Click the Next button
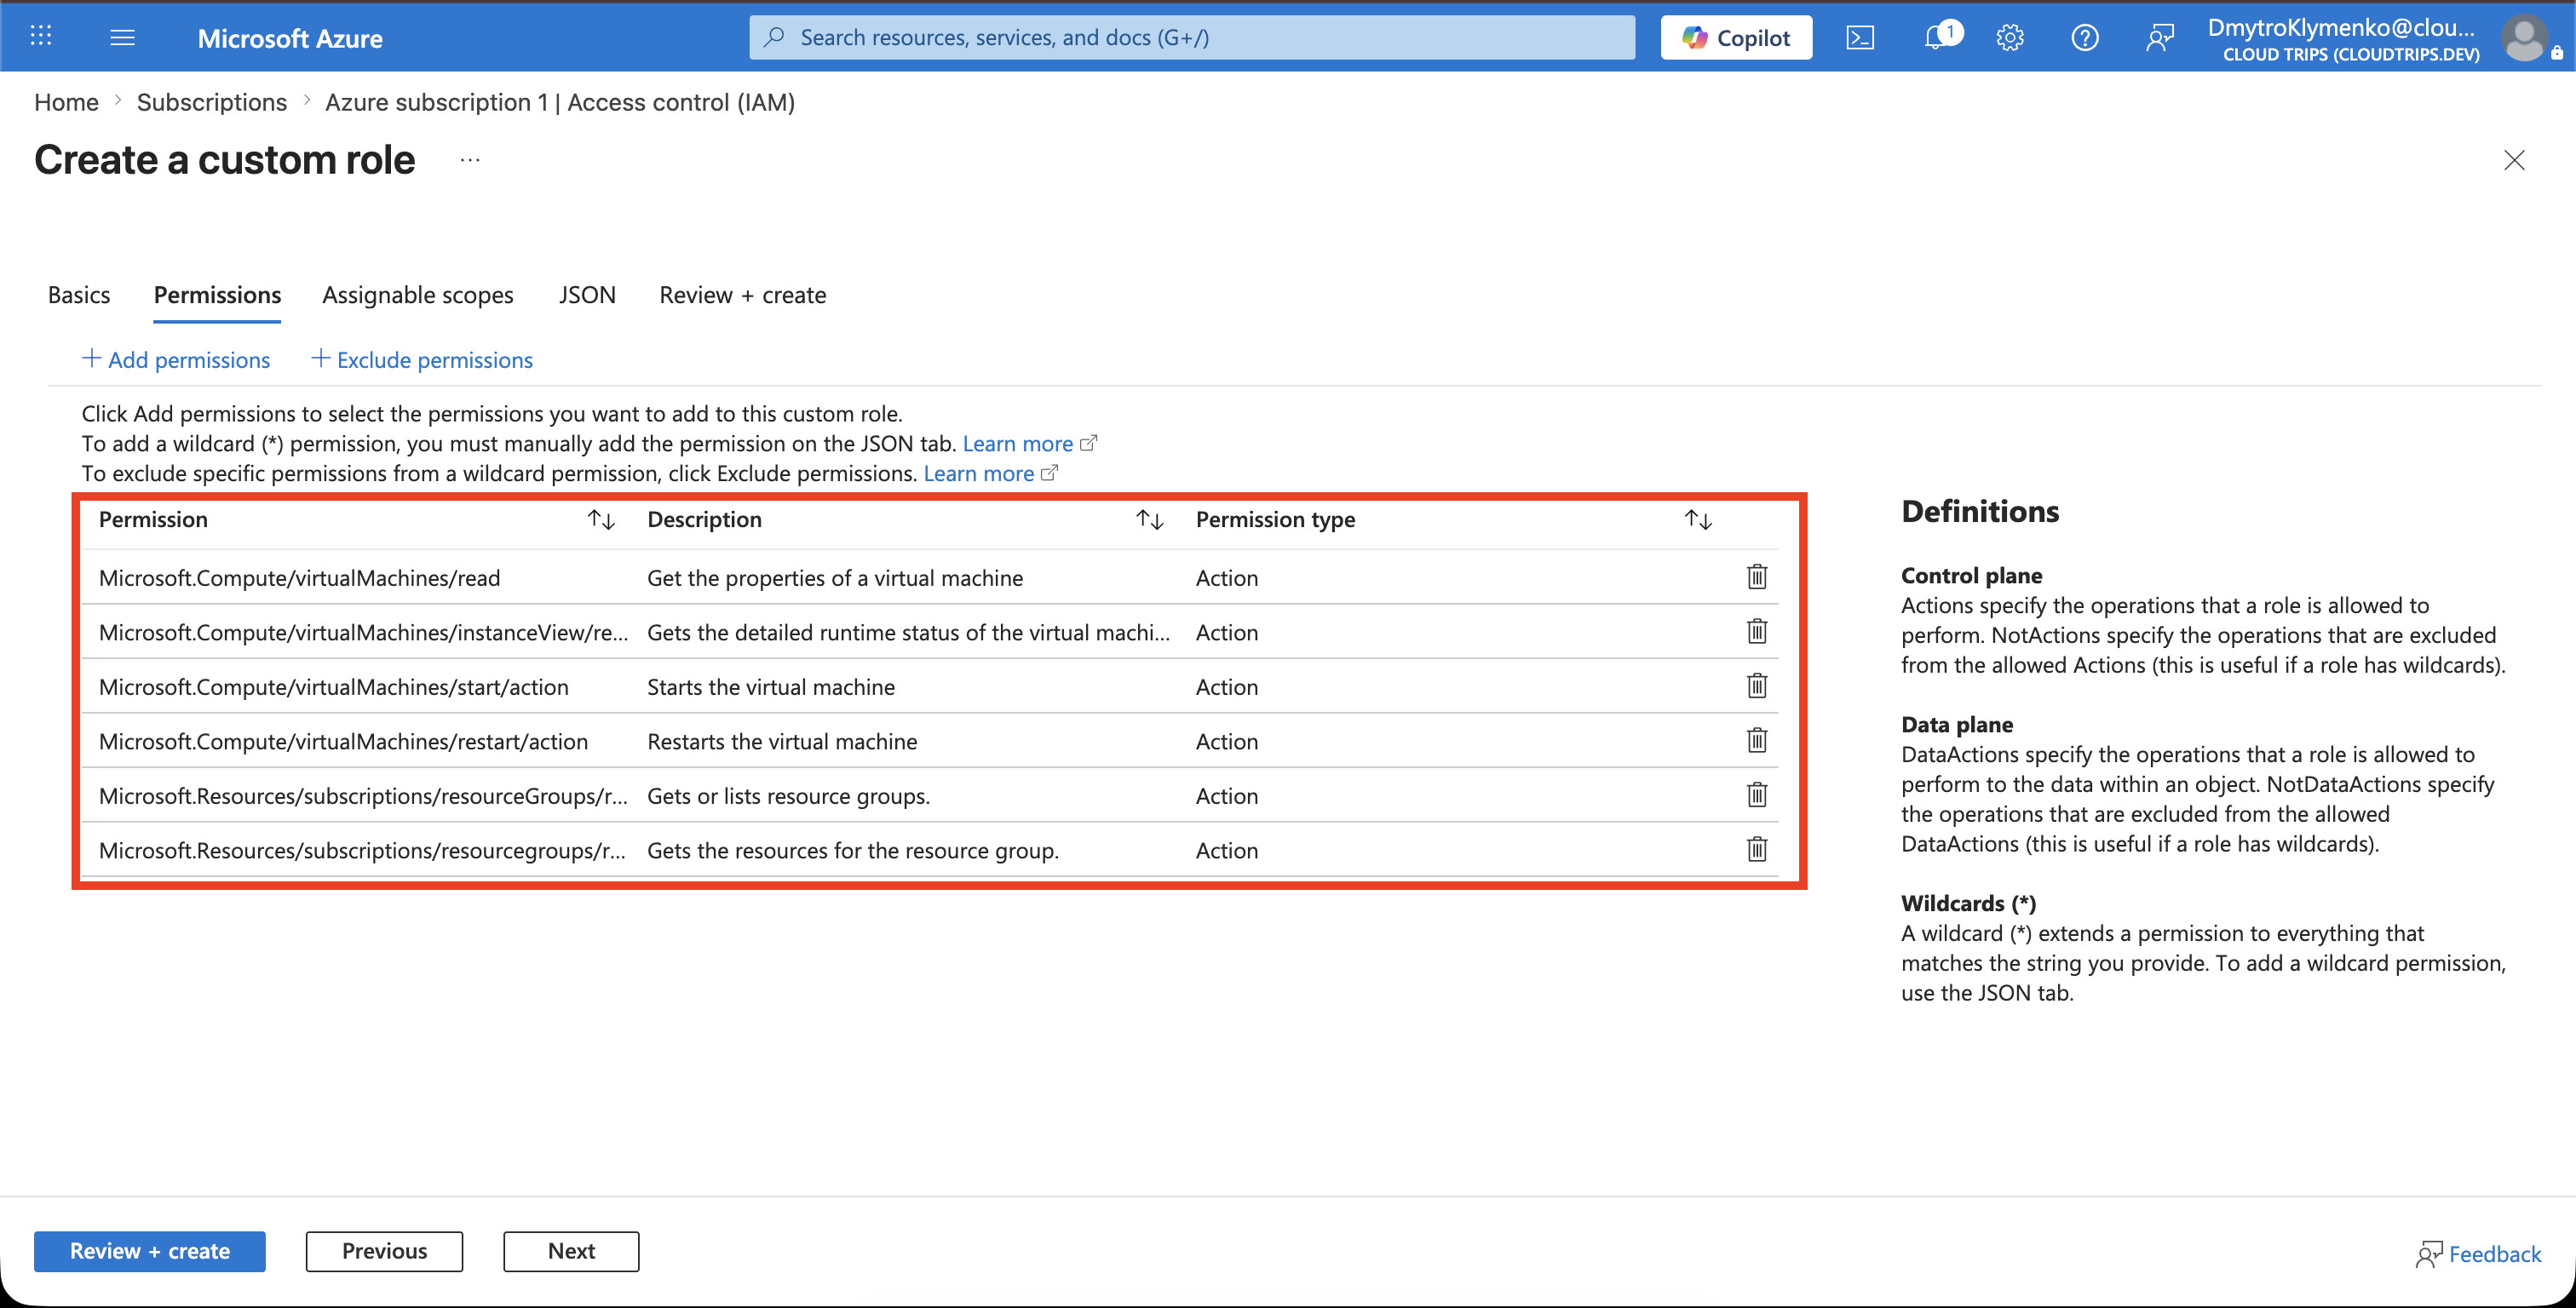 [571, 1251]
